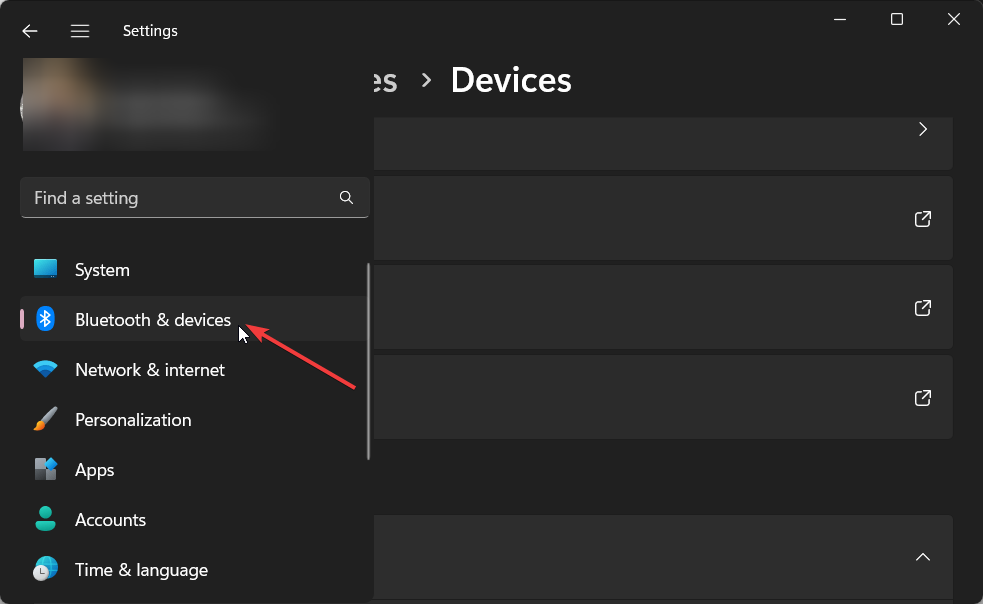Open the first external link row icon

tap(923, 218)
